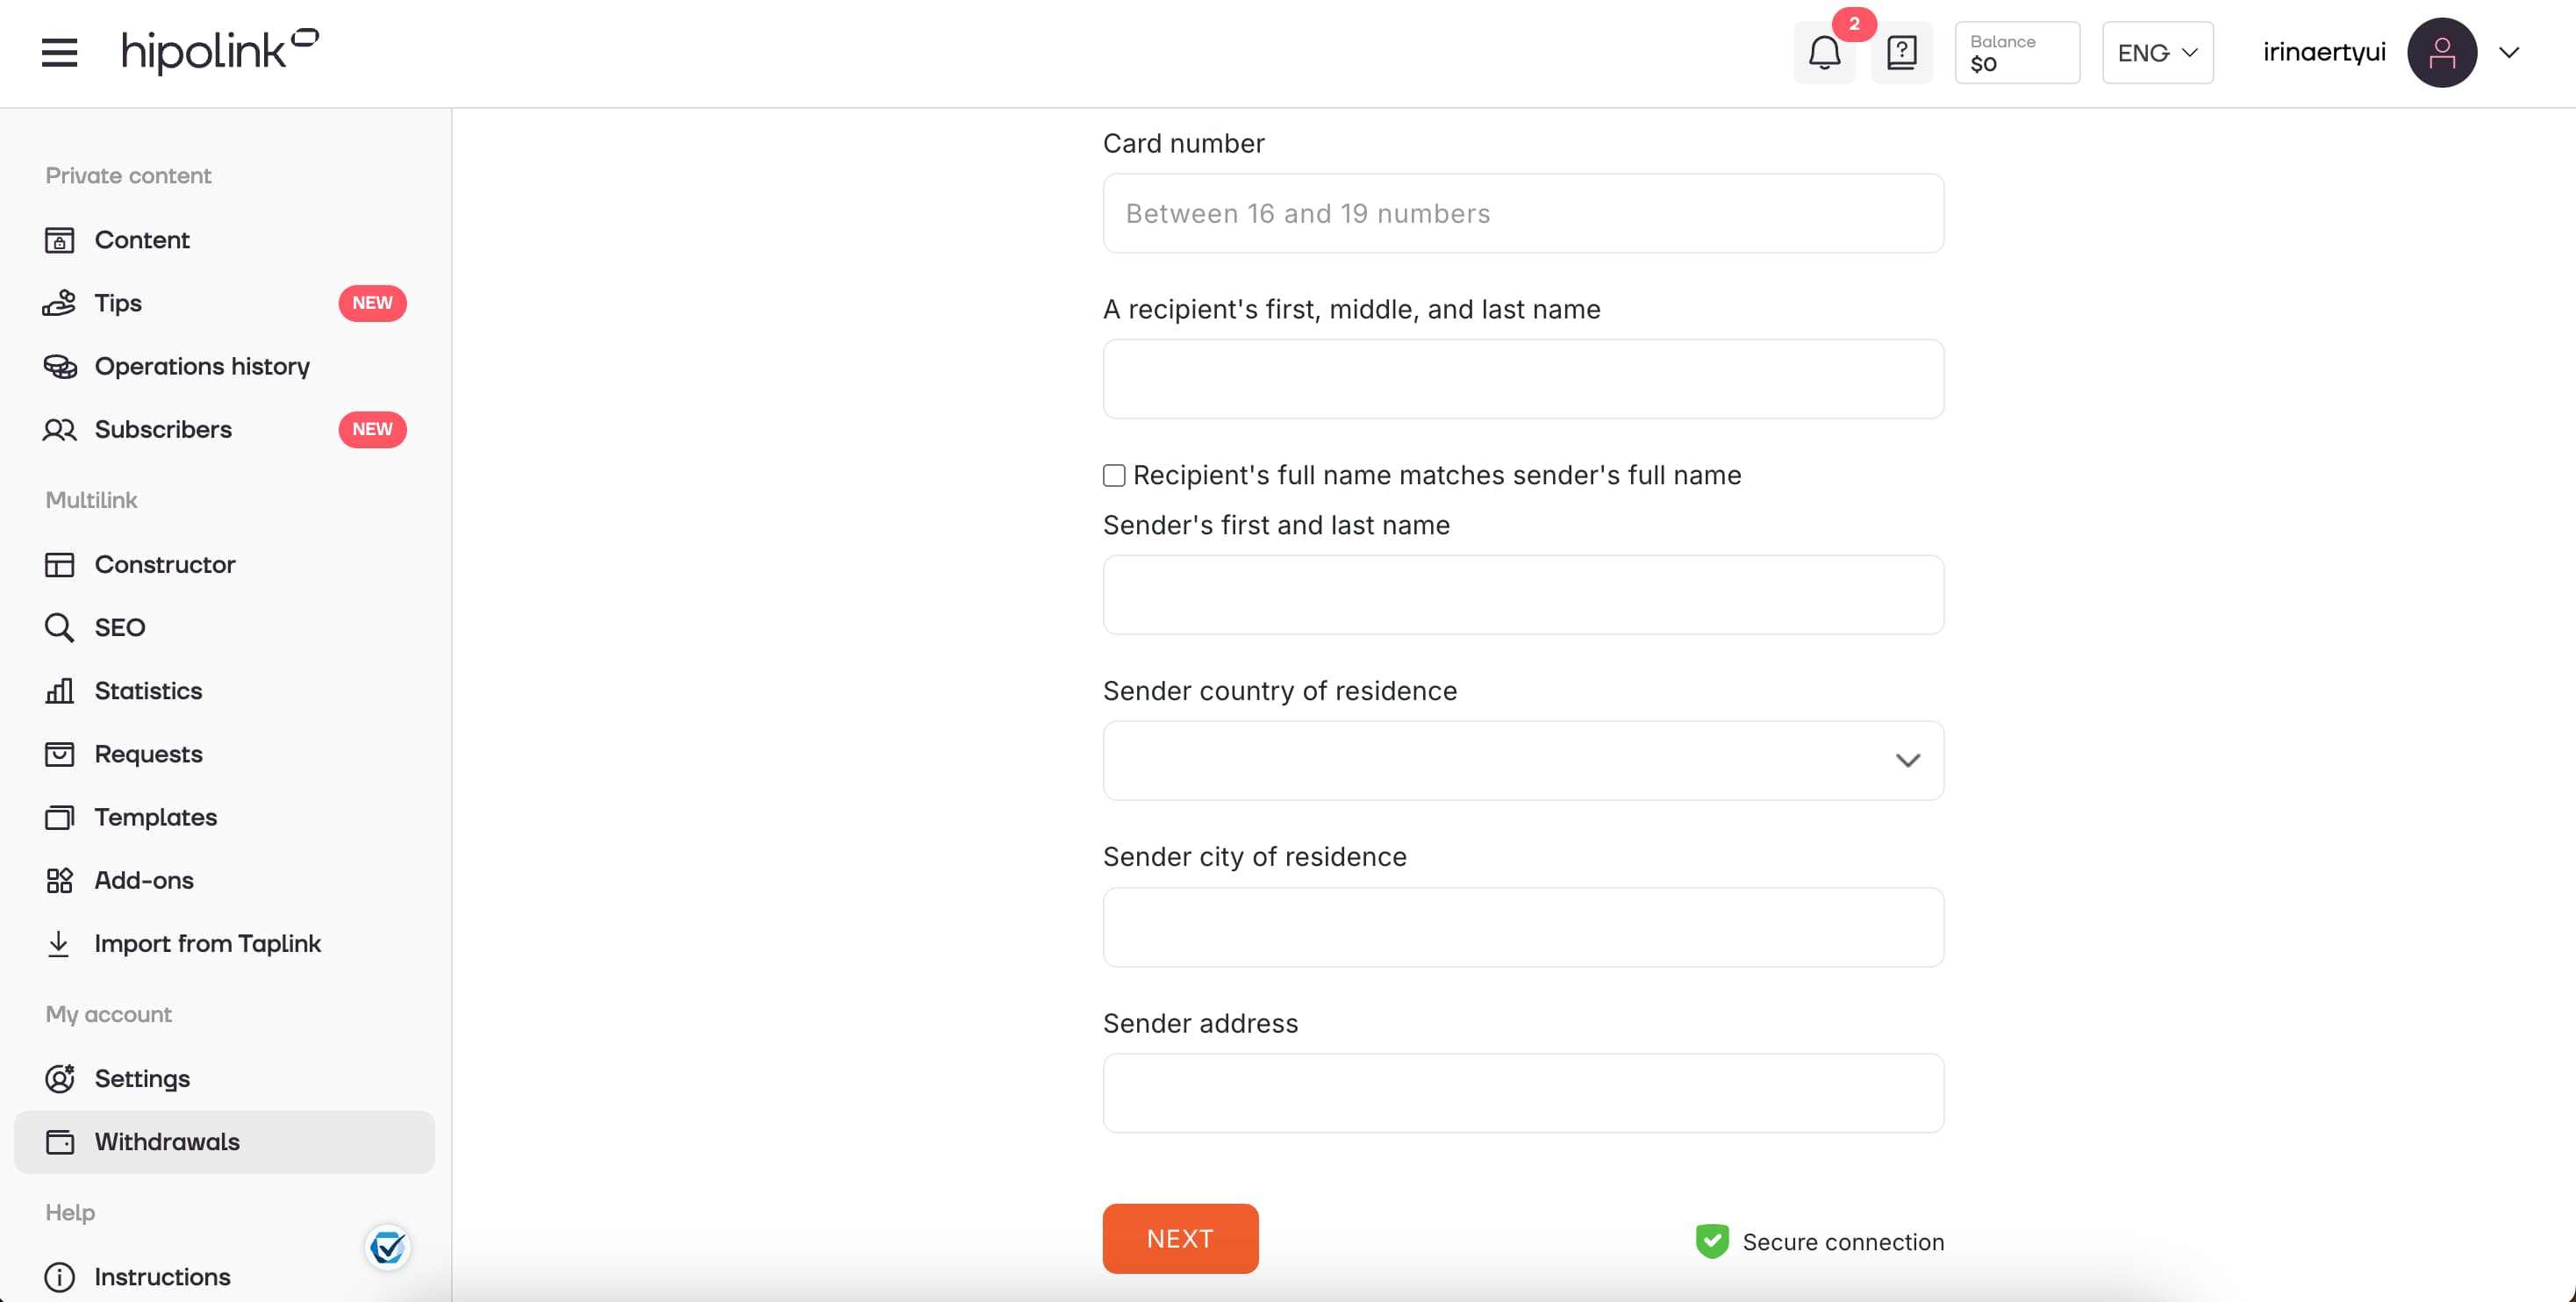The image size is (2576, 1302).
Task: Click the user avatar icon
Action: [2441, 52]
